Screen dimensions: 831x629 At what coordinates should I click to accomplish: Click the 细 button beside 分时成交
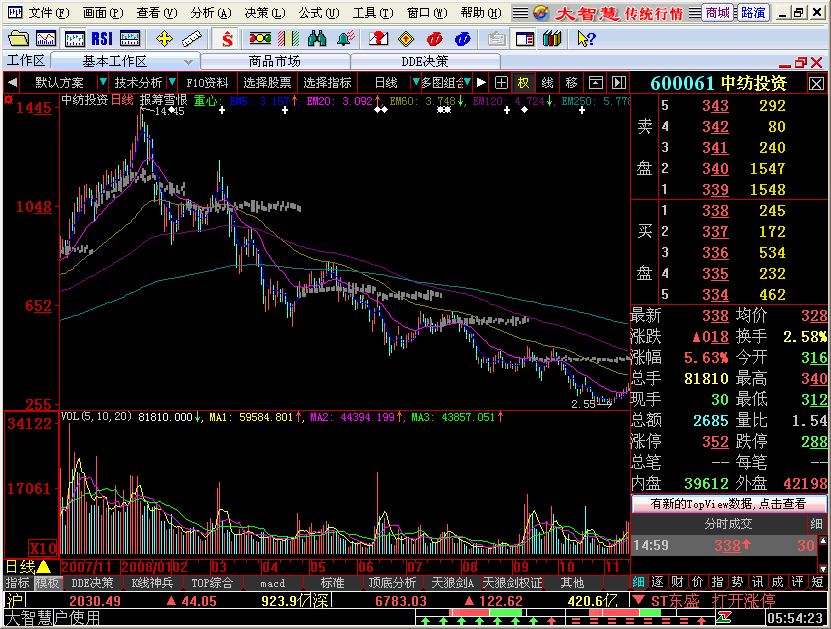(816, 524)
